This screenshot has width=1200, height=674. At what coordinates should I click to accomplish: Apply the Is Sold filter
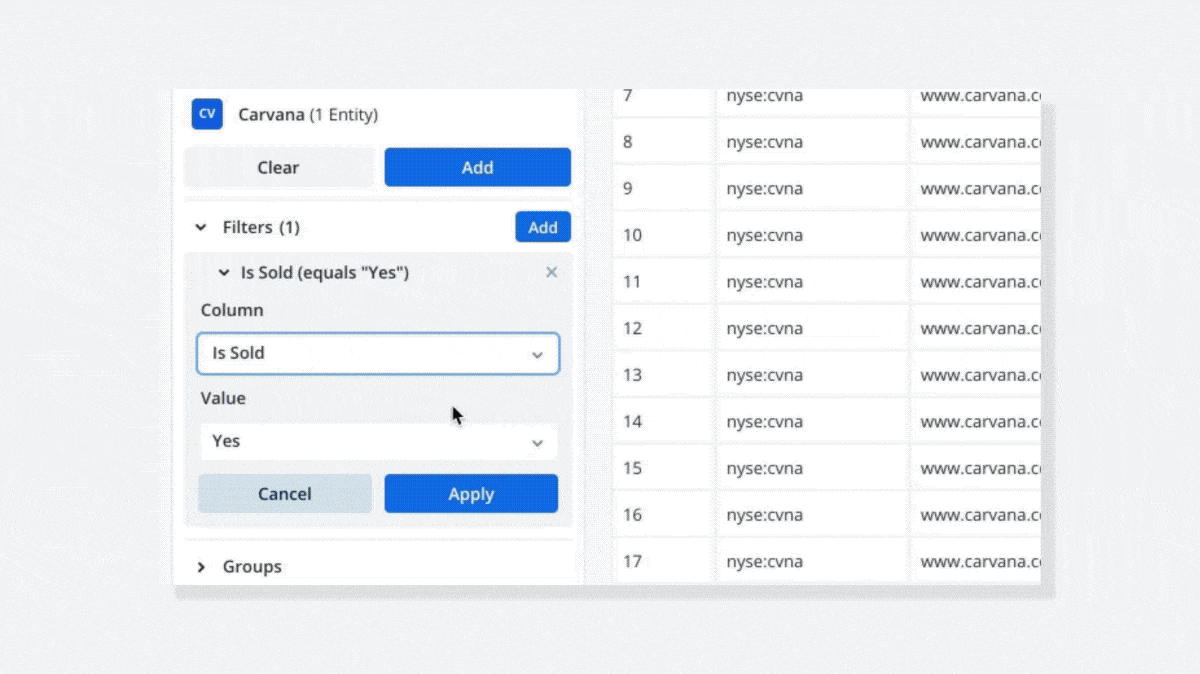point(471,494)
